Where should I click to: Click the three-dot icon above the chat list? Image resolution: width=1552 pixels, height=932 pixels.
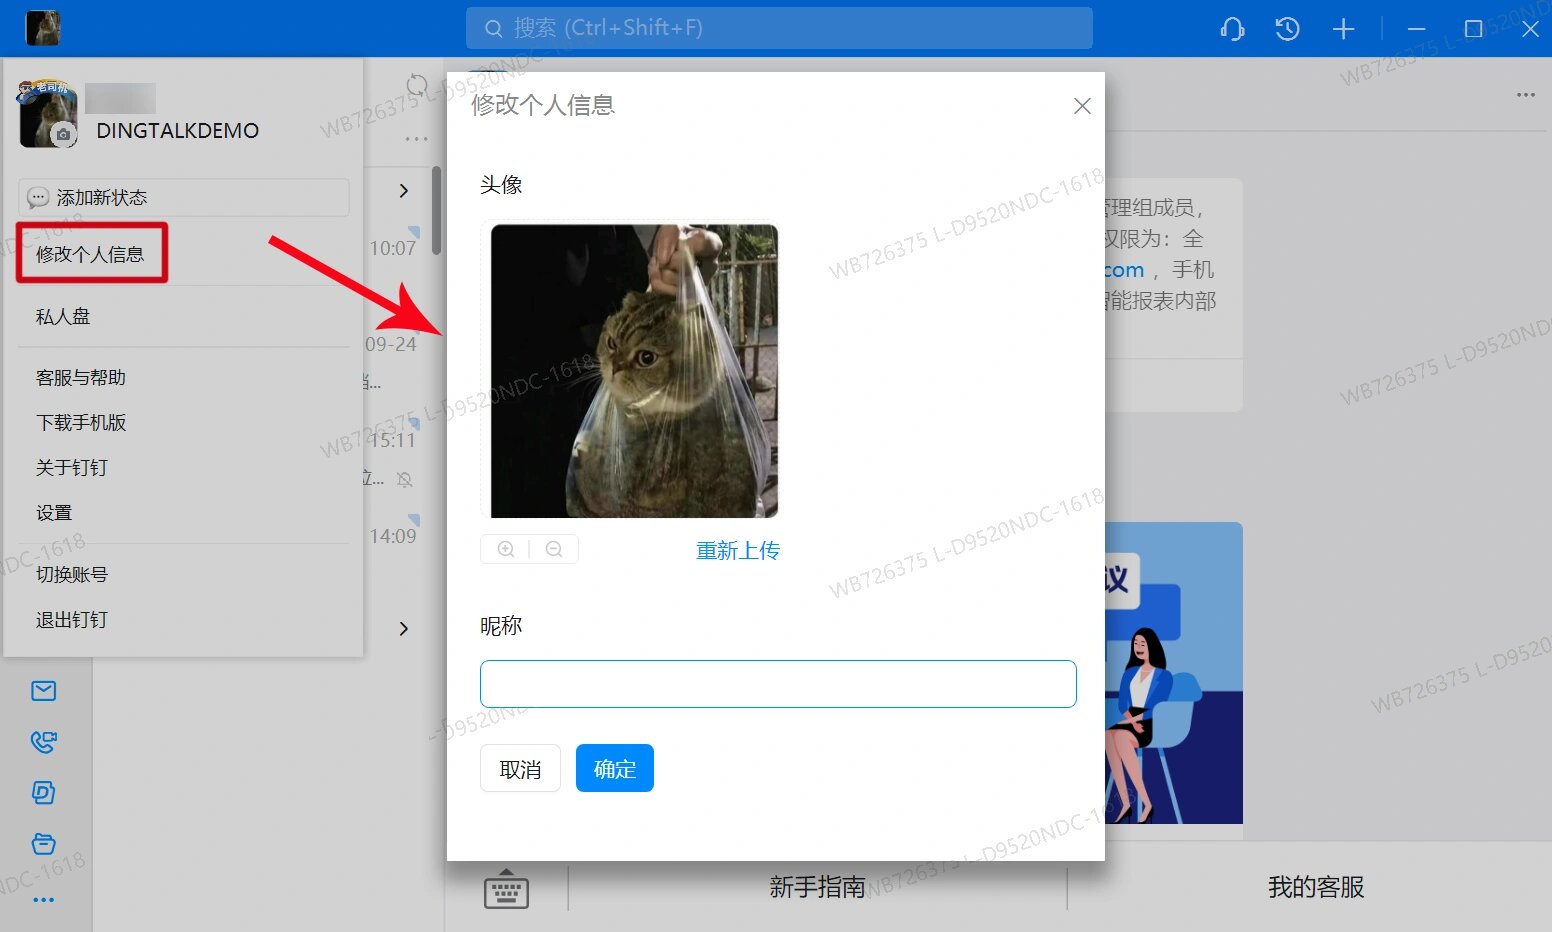416,139
